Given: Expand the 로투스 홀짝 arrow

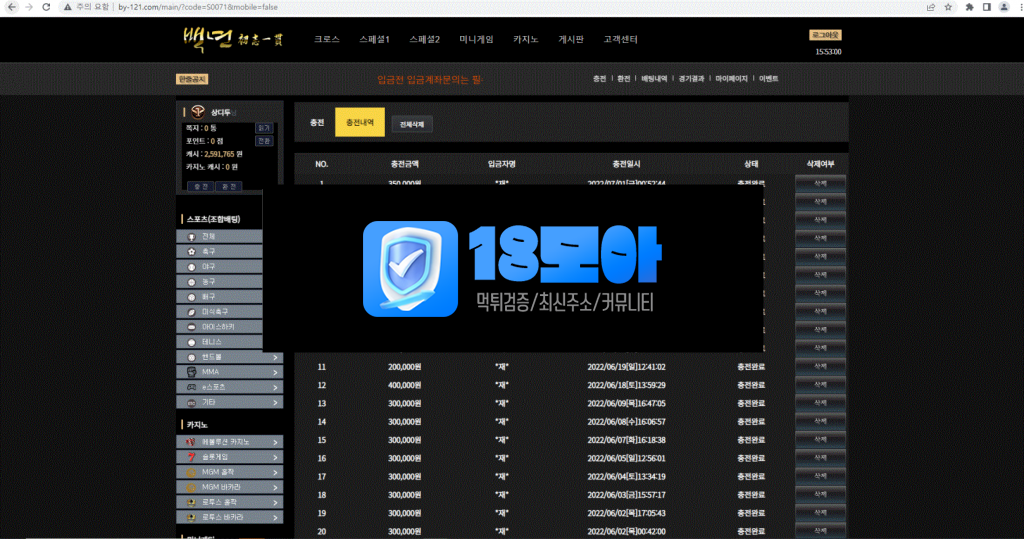Looking at the screenshot, I should [x=275, y=502].
